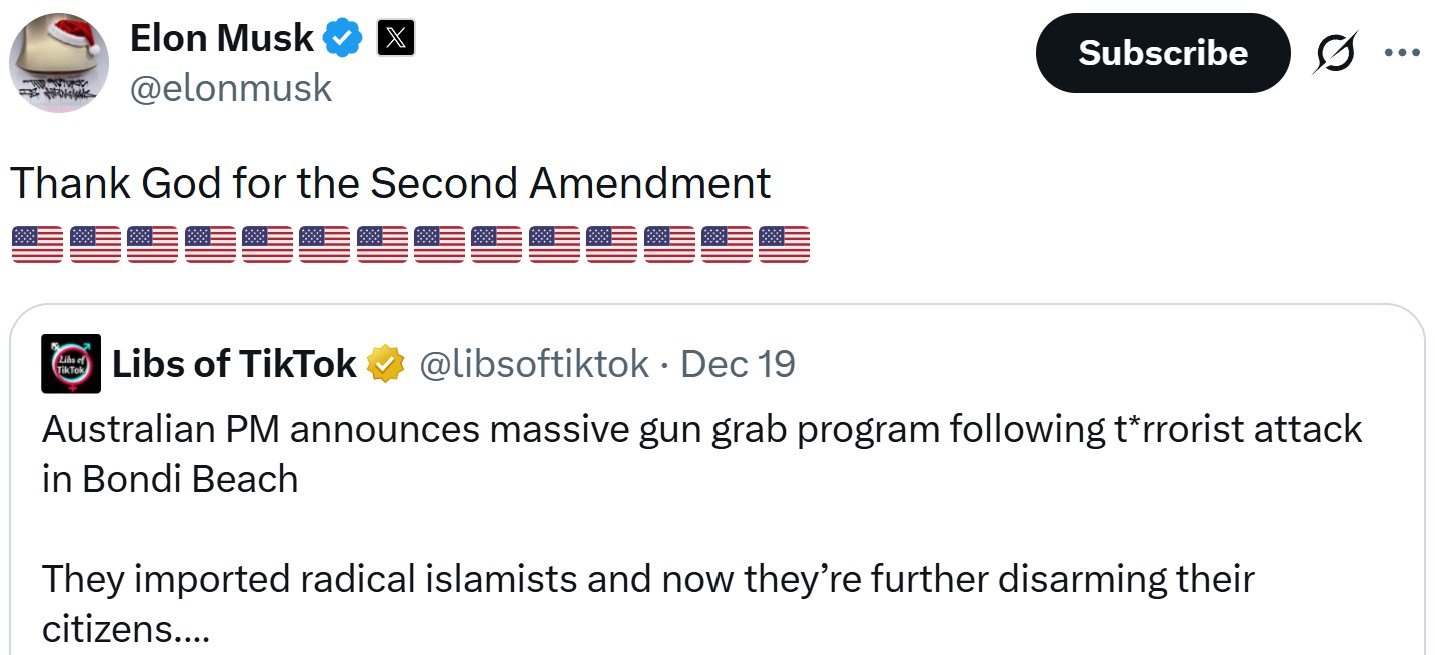
Task: Click the "They imported radical islamists" paragraph
Action: (648, 579)
